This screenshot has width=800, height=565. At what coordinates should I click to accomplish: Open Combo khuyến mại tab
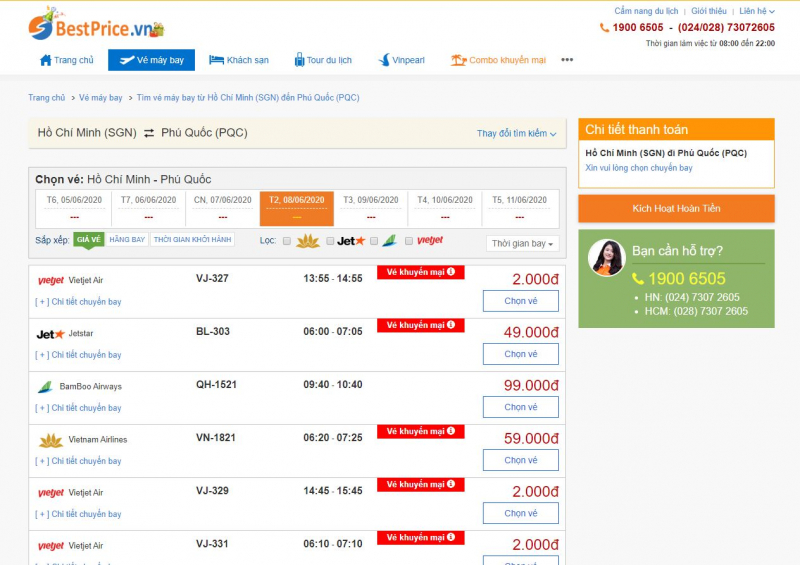pyautogui.click(x=498, y=60)
